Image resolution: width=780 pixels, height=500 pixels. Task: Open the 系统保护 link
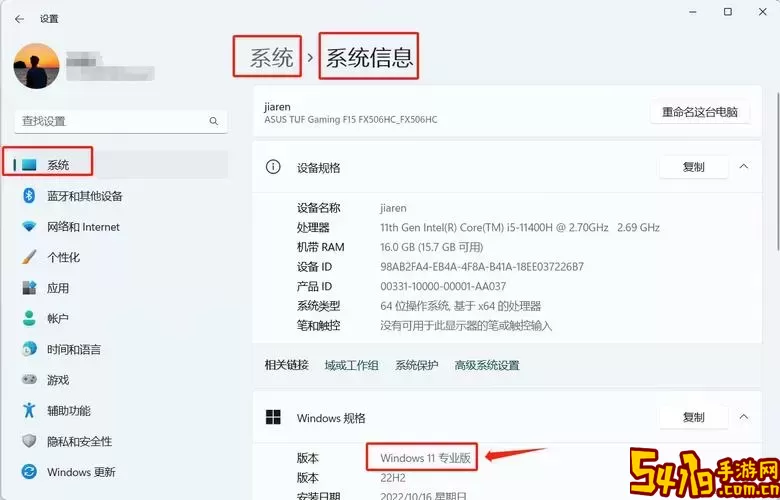[416, 365]
